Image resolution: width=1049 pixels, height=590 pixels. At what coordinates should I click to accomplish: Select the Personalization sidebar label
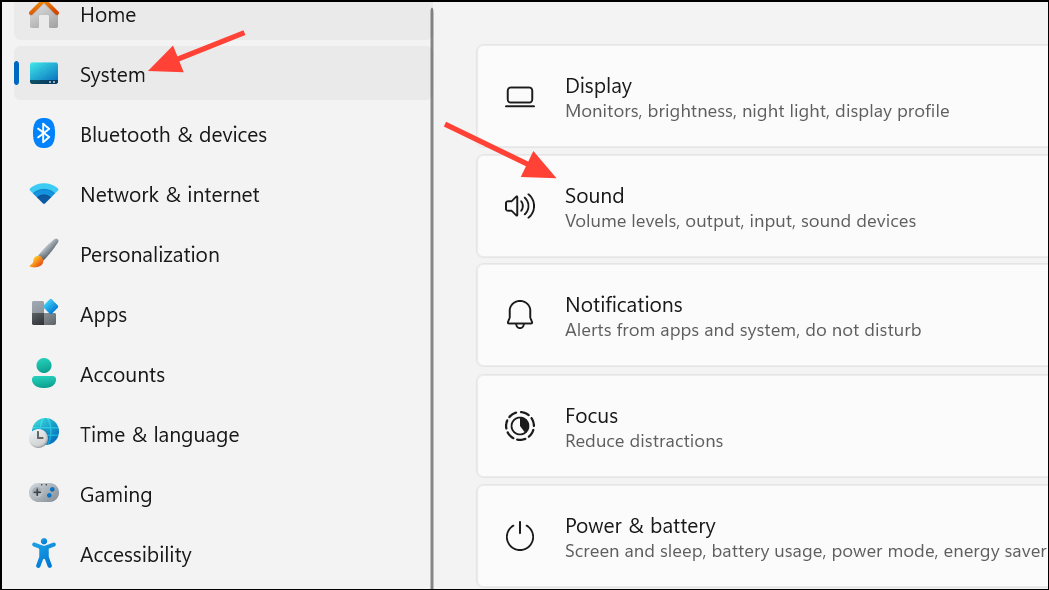click(x=150, y=255)
